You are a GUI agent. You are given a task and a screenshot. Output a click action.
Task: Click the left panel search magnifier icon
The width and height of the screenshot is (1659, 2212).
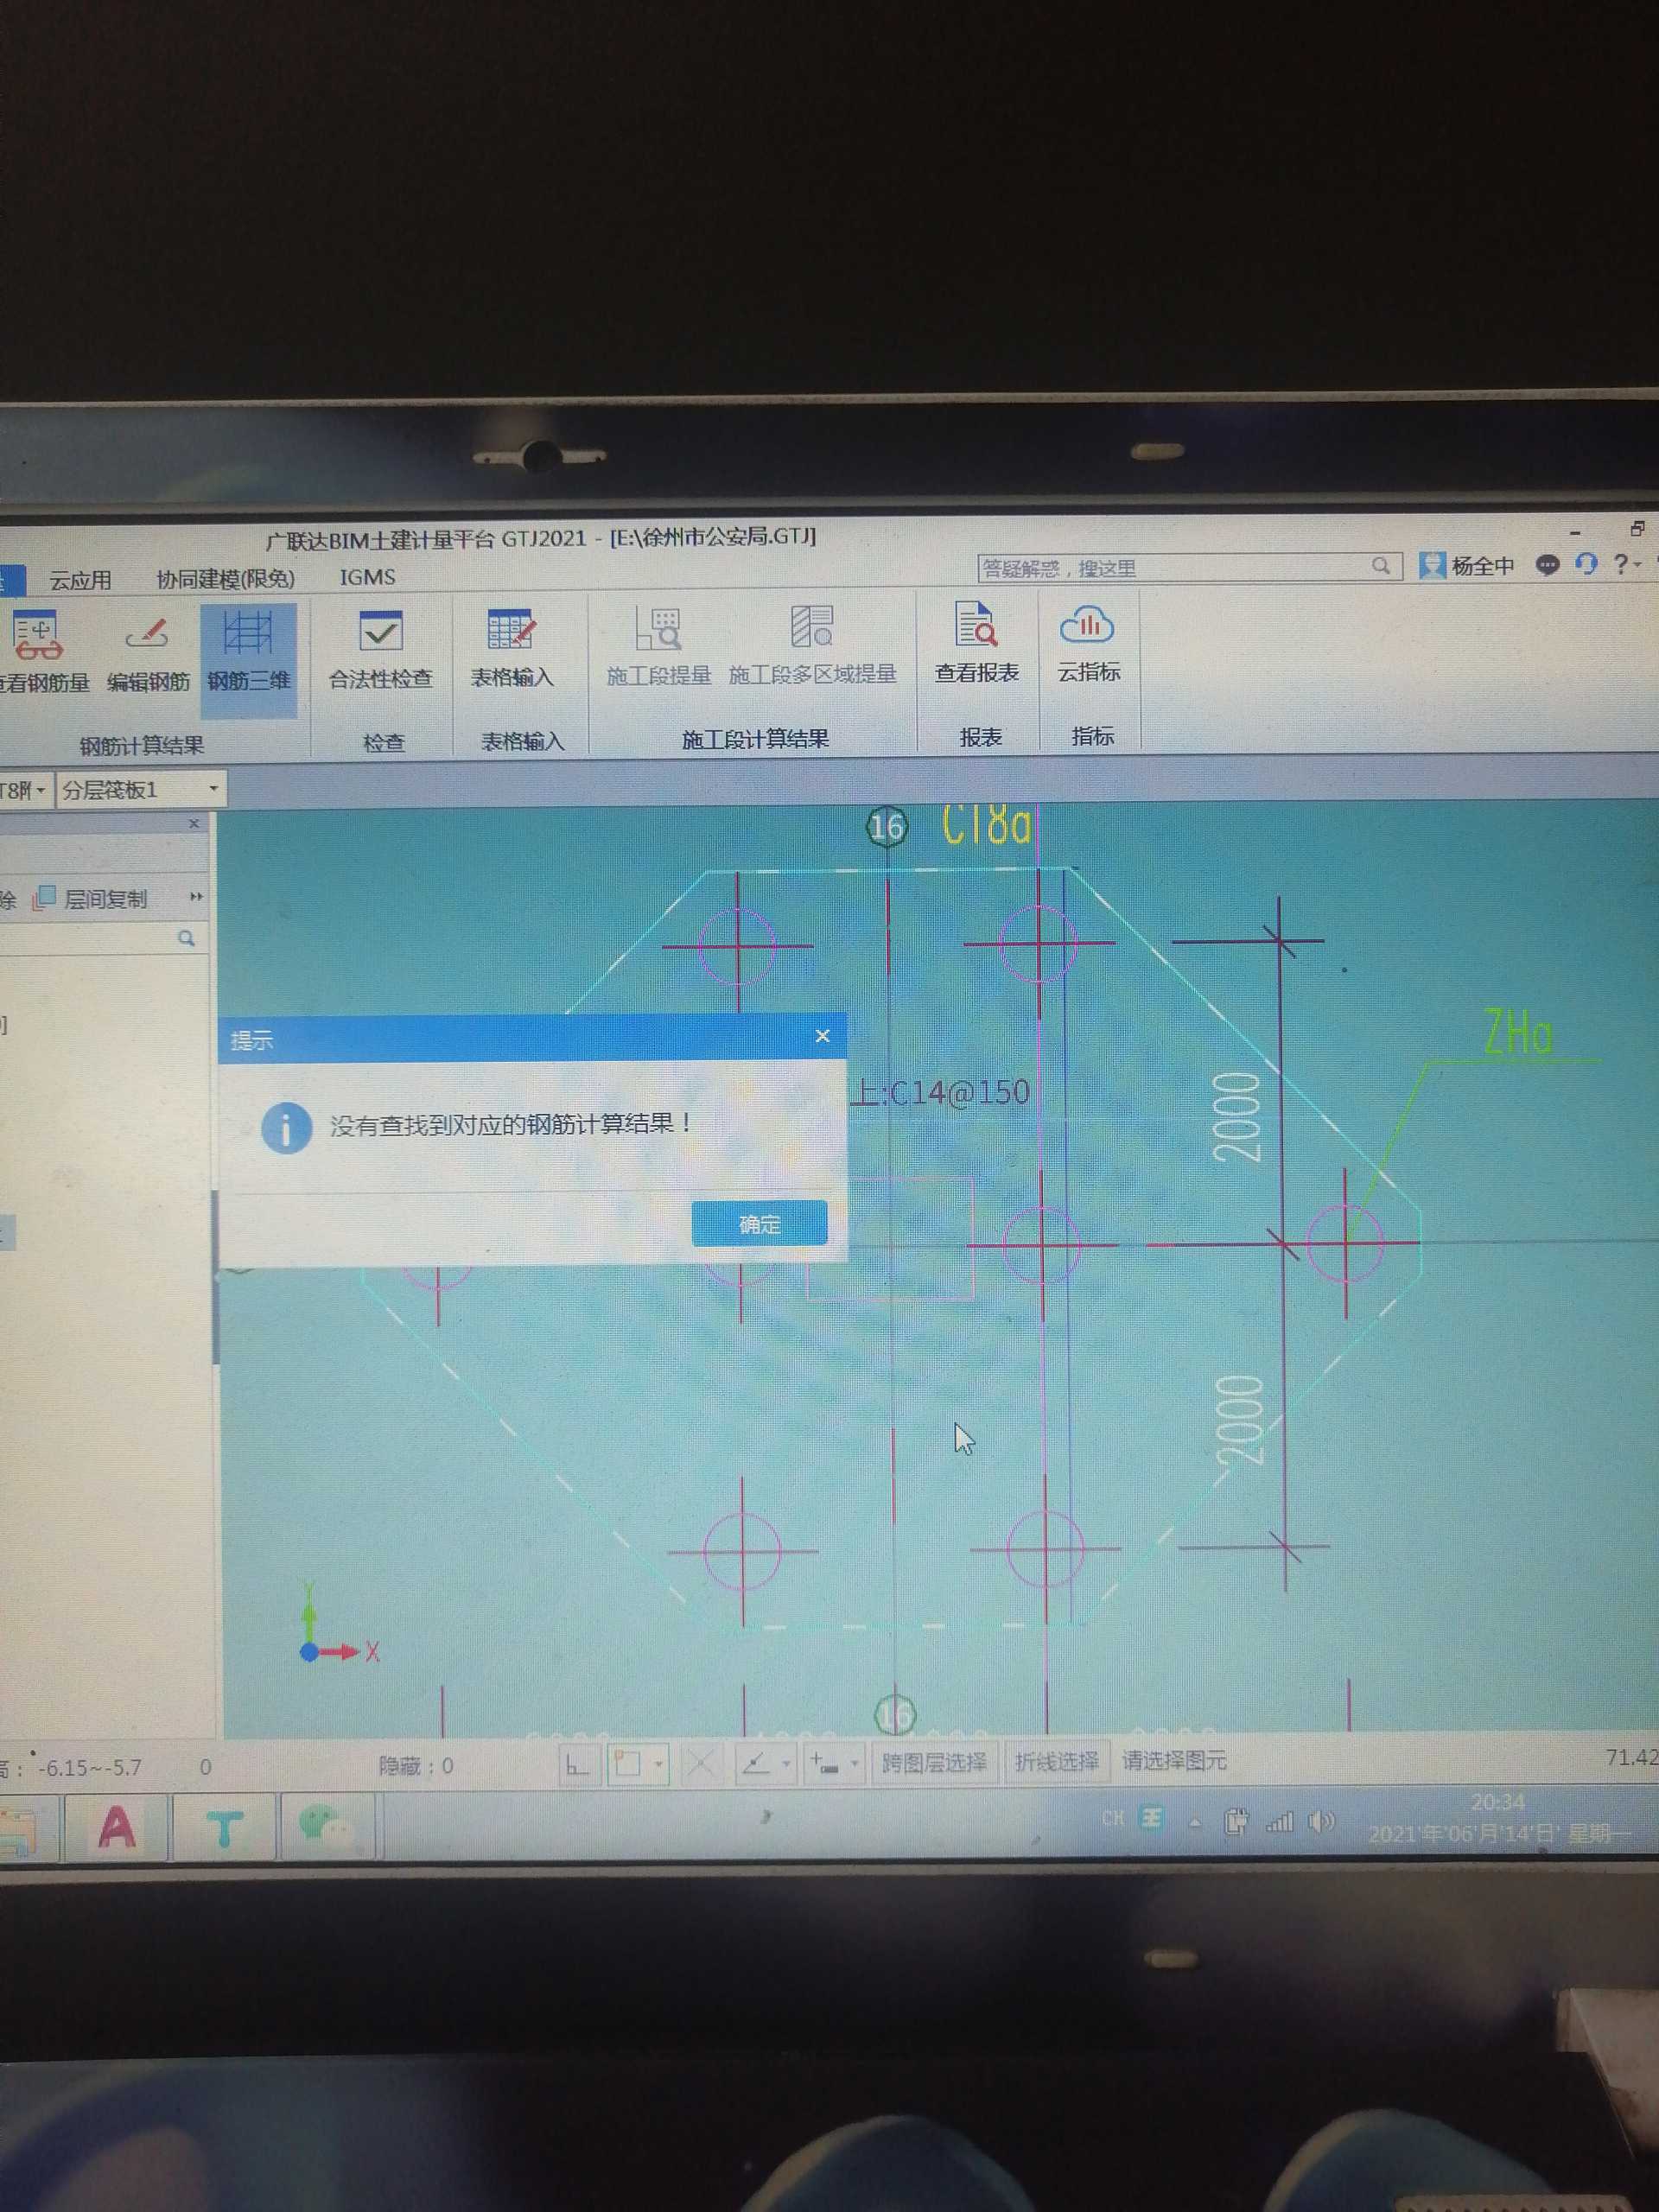click(x=186, y=938)
